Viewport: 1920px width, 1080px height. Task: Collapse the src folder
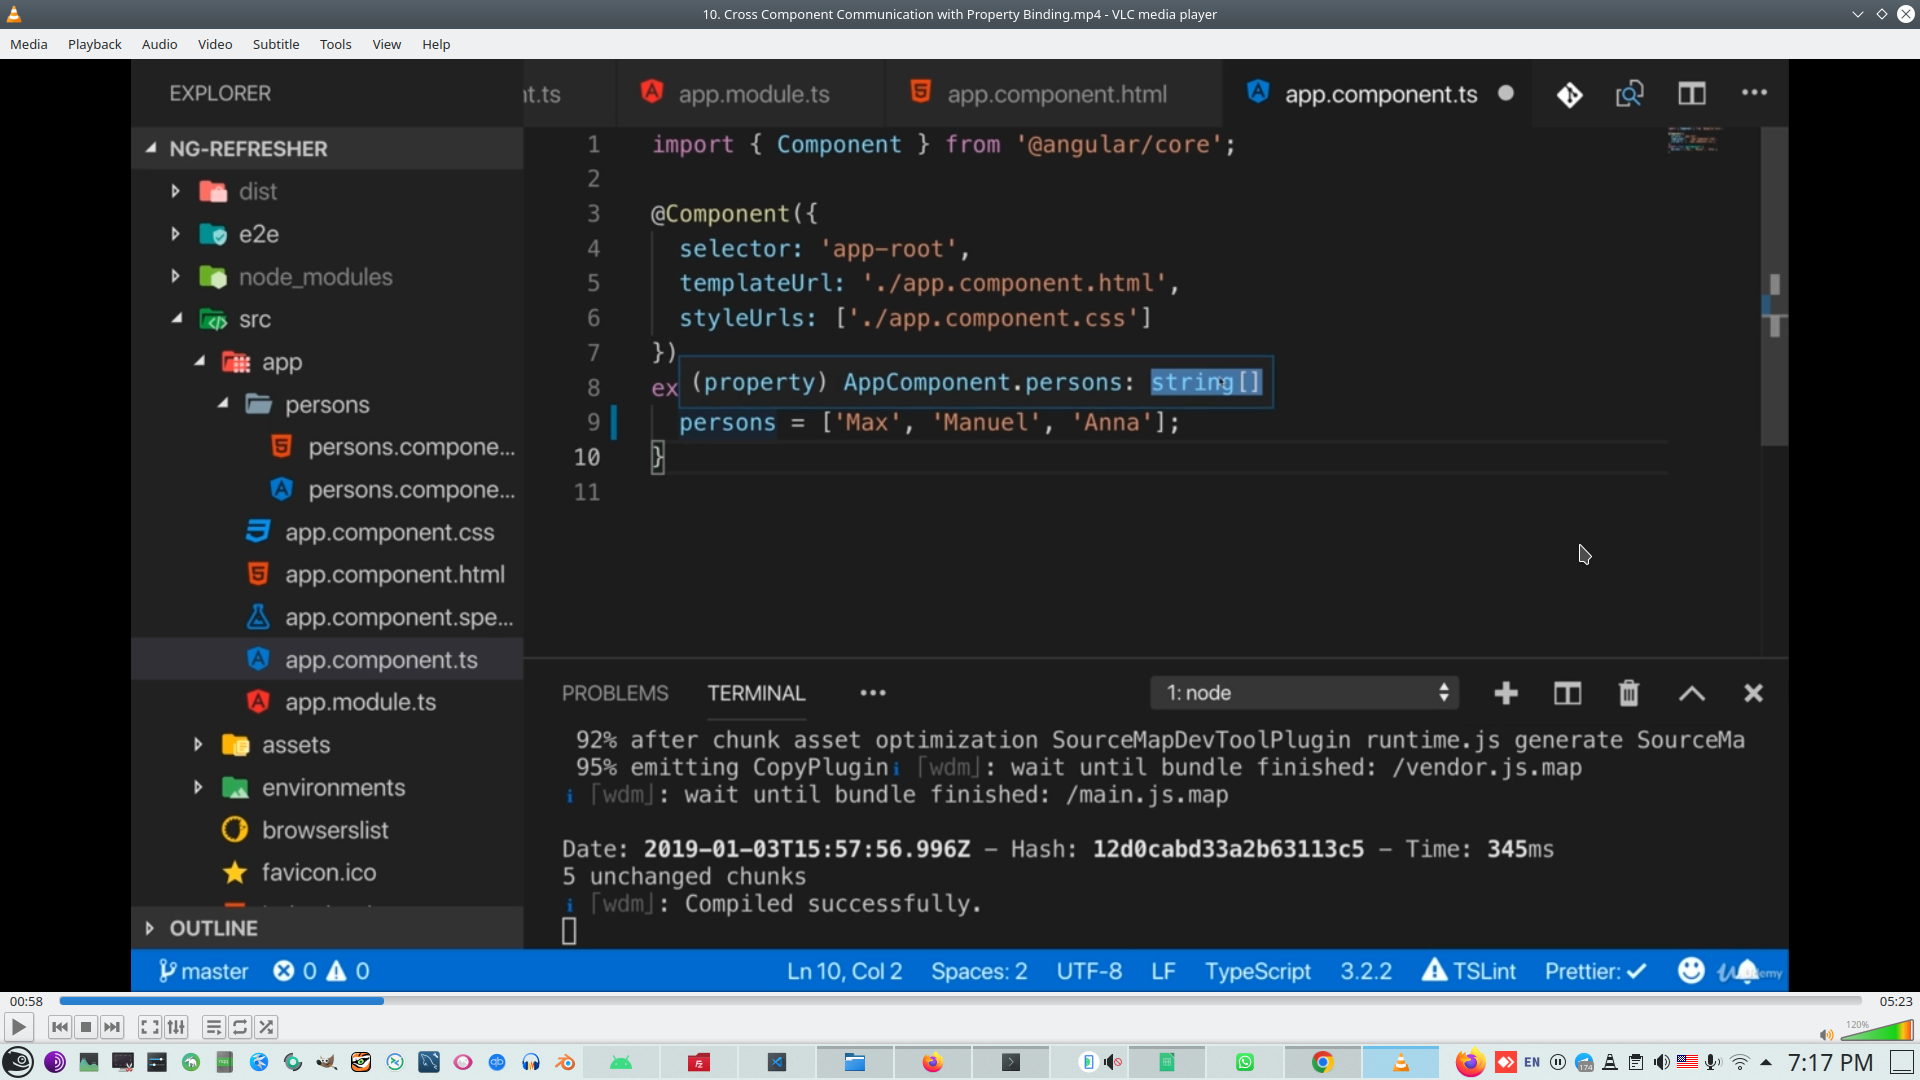(177, 319)
